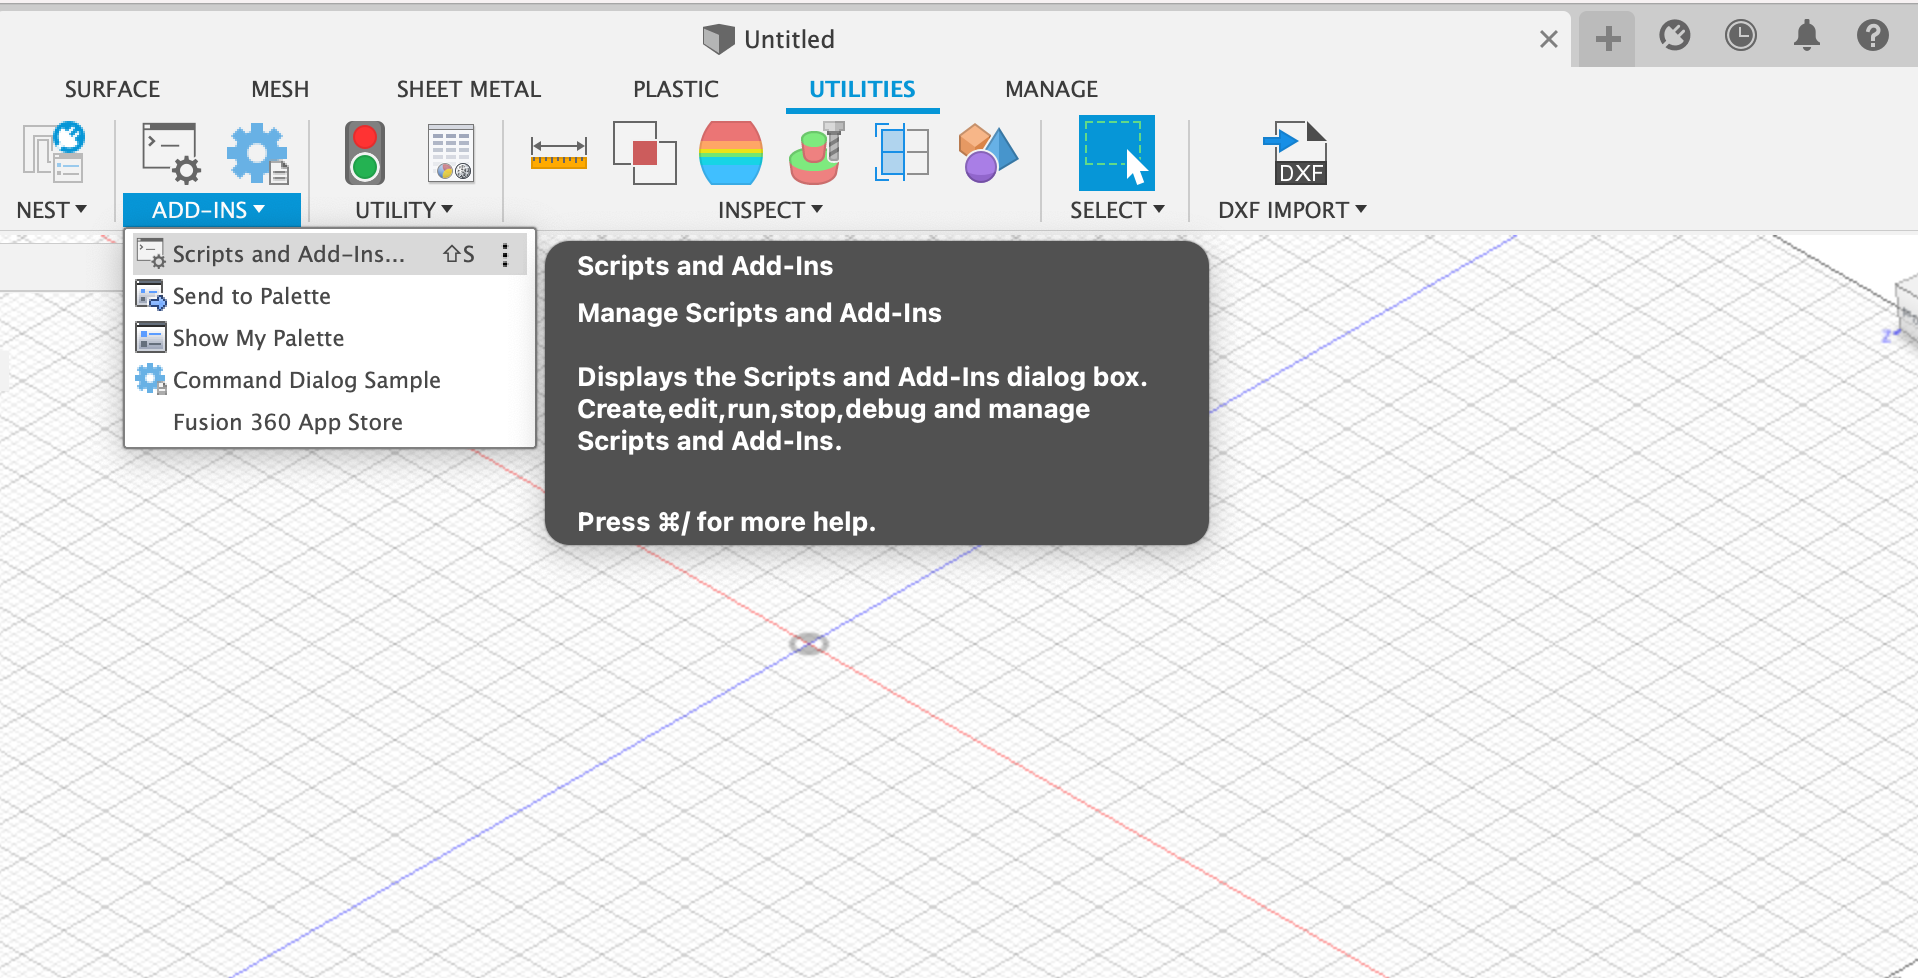Click the plus button to create new document
The width and height of the screenshot is (1918, 978).
pos(1606,36)
